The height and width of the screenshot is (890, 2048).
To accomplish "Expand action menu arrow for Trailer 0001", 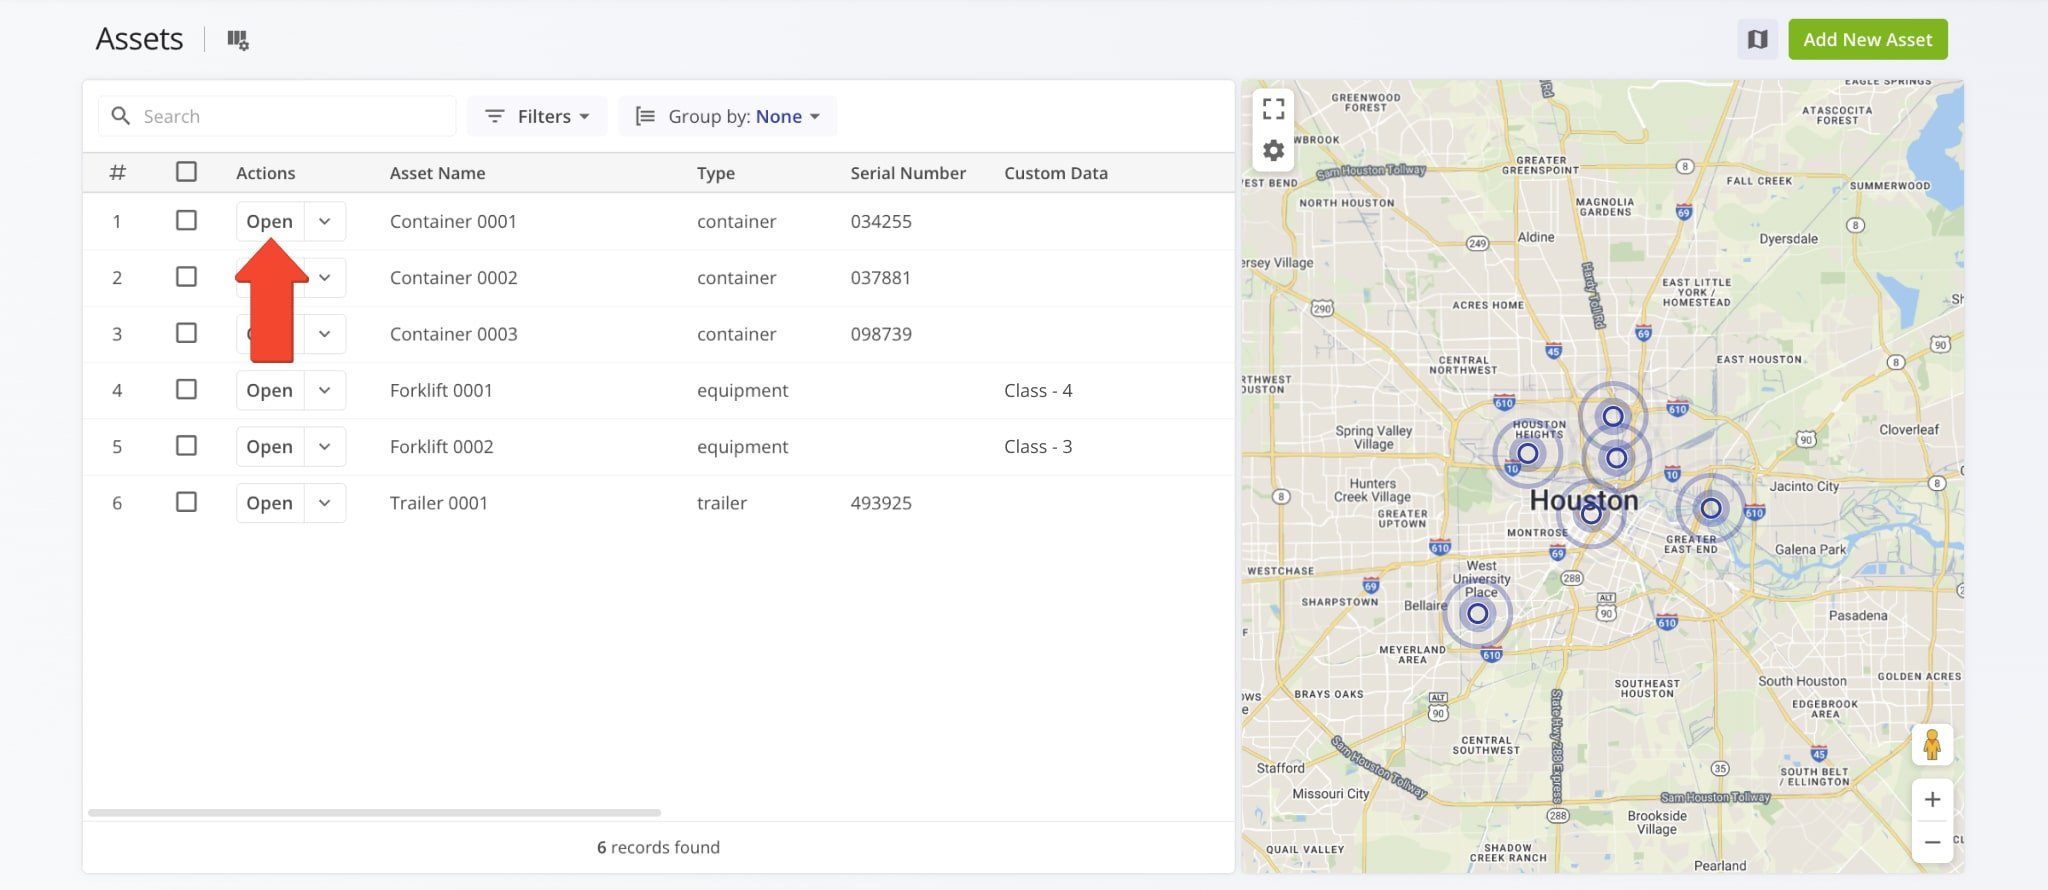I will point(325,503).
